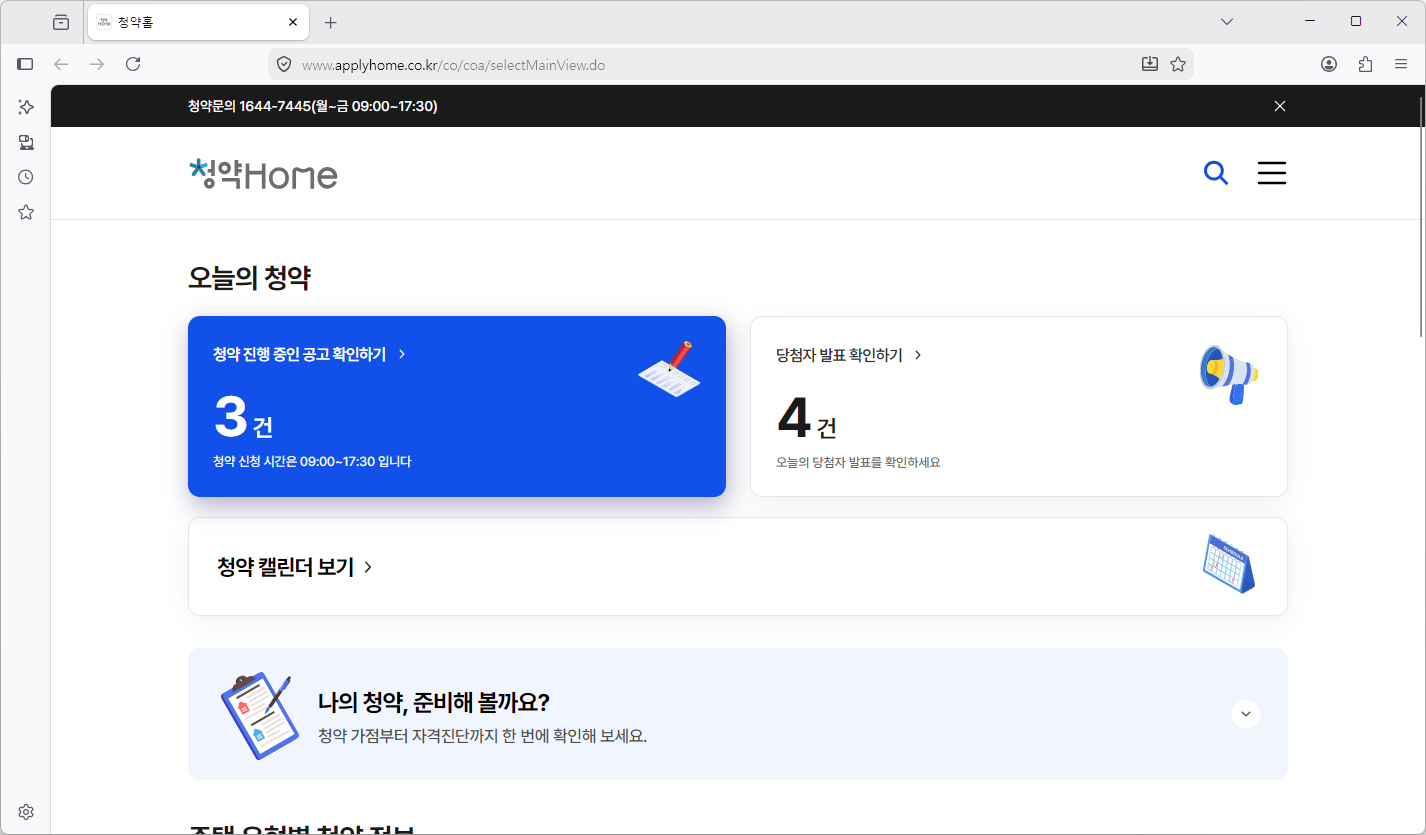Click the 청약문의 1644-7445 banner text

(312, 106)
